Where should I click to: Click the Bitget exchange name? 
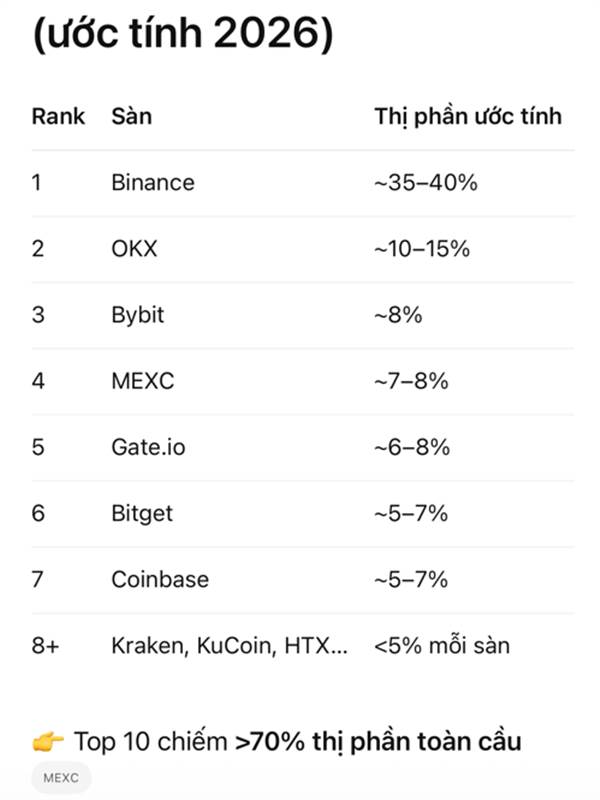coord(141,513)
